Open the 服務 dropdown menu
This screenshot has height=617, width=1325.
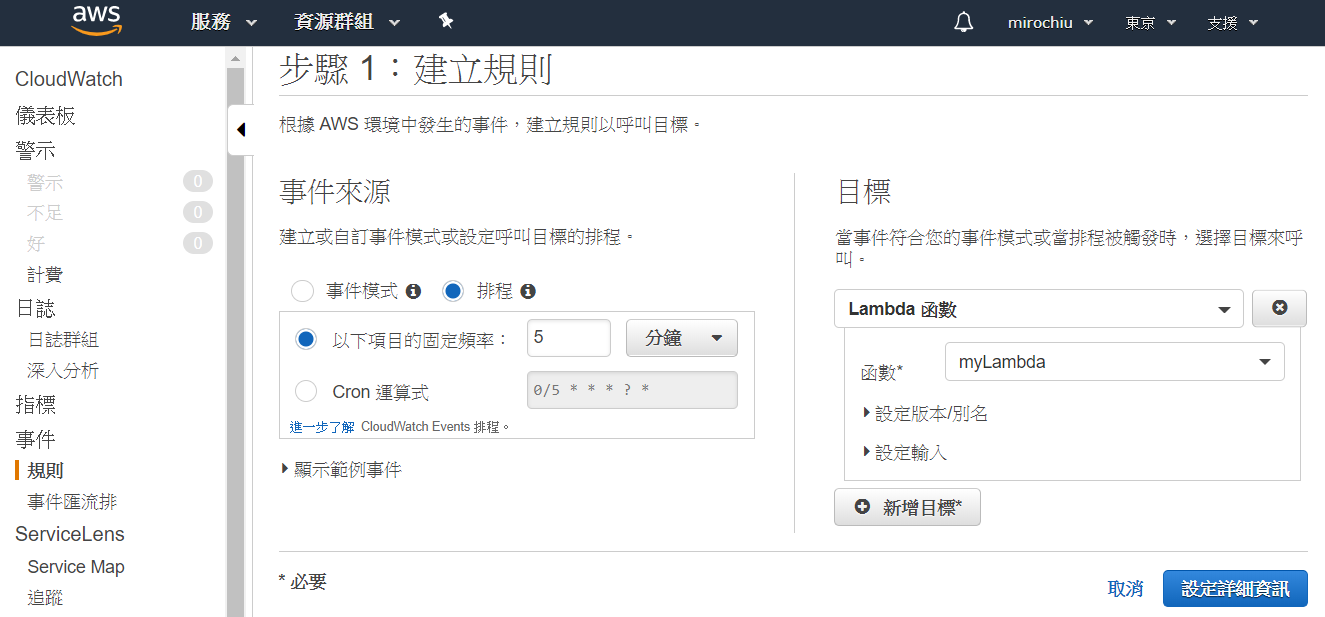point(224,22)
